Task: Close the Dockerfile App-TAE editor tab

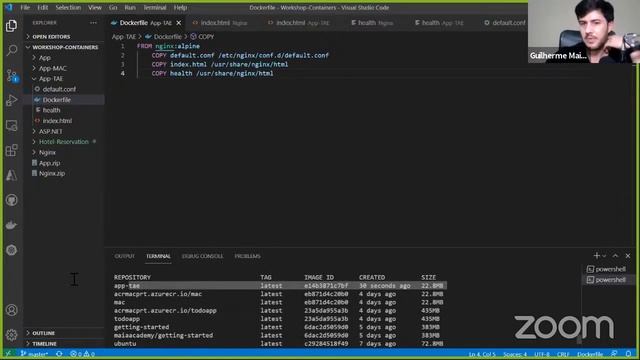Action: [179, 23]
